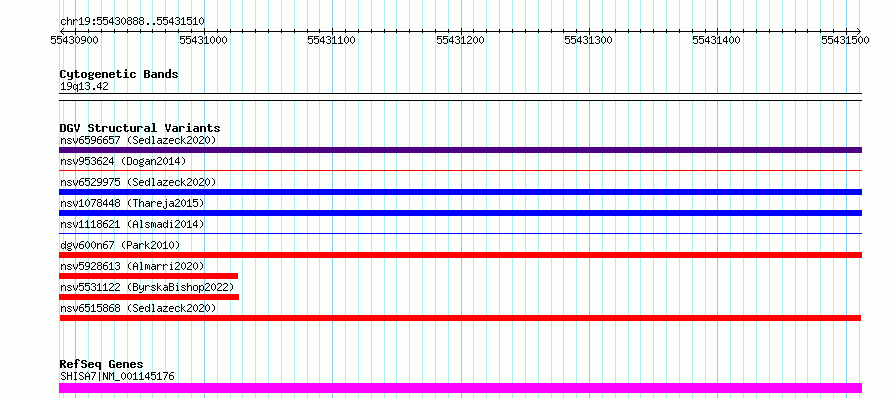Open gene SHISA7|NM_001145176 label

pyautogui.click(x=117, y=376)
